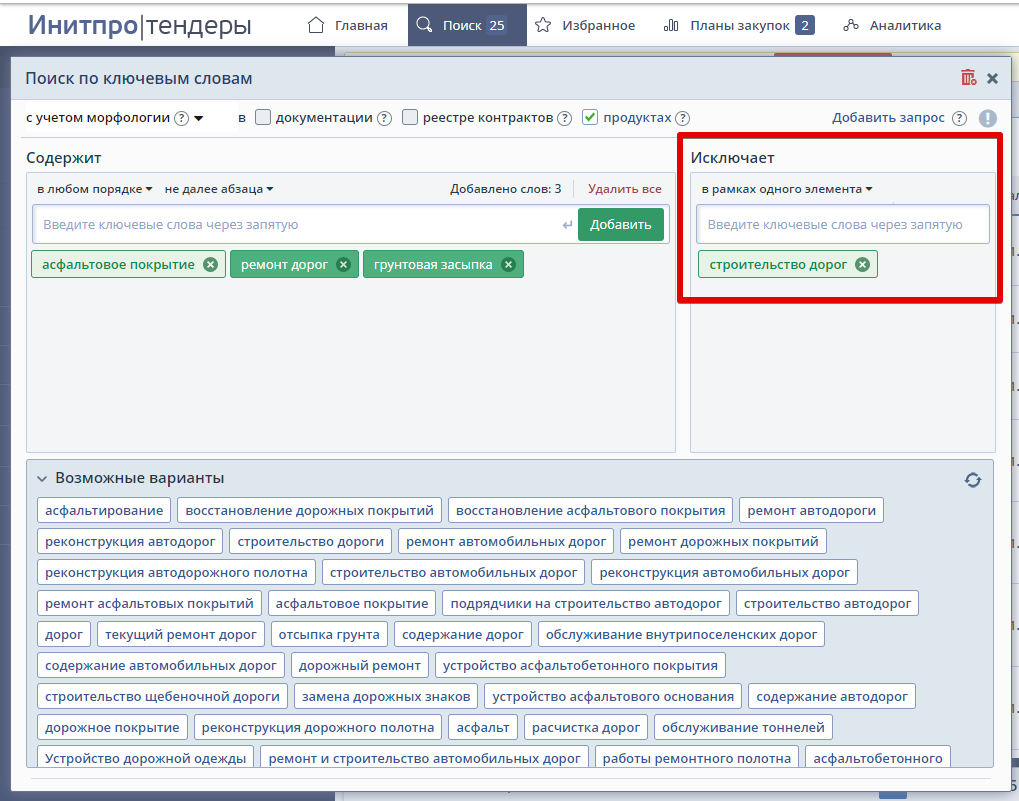This screenshot has height=801, width=1019.
Task: Click the home icon for Главная
Action: pyautogui.click(x=316, y=25)
